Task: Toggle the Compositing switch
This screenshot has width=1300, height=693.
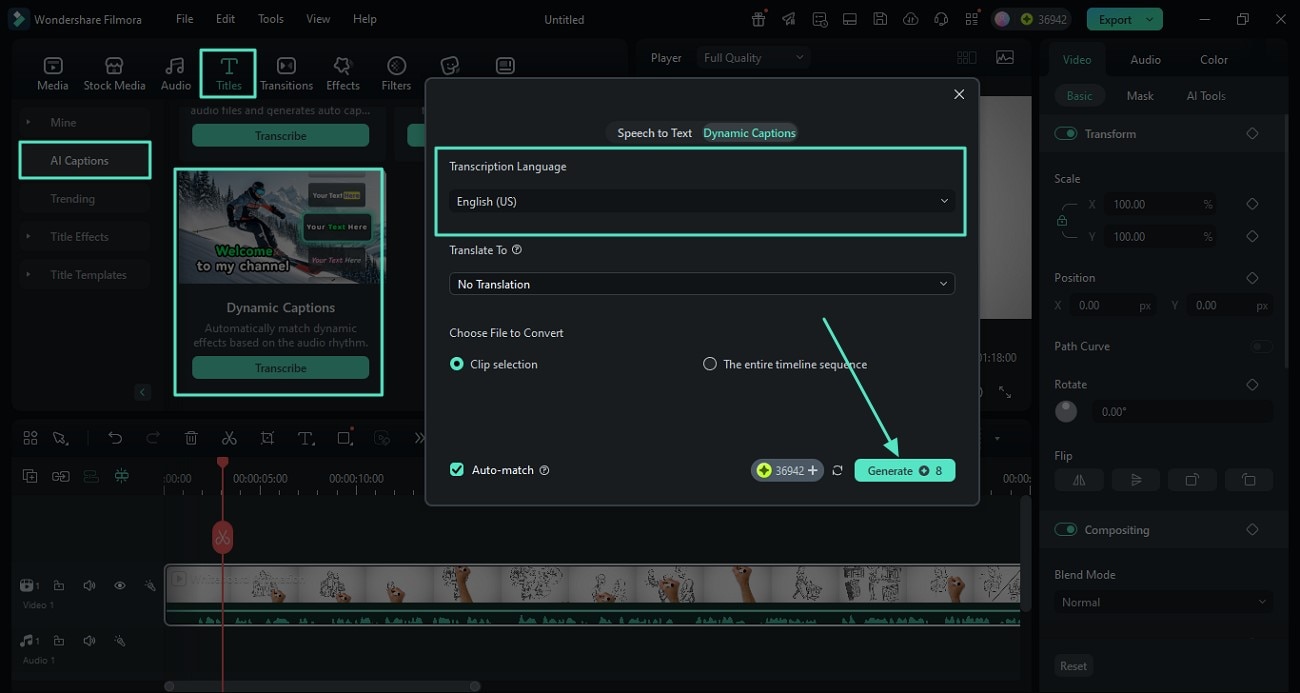Action: (1066, 529)
